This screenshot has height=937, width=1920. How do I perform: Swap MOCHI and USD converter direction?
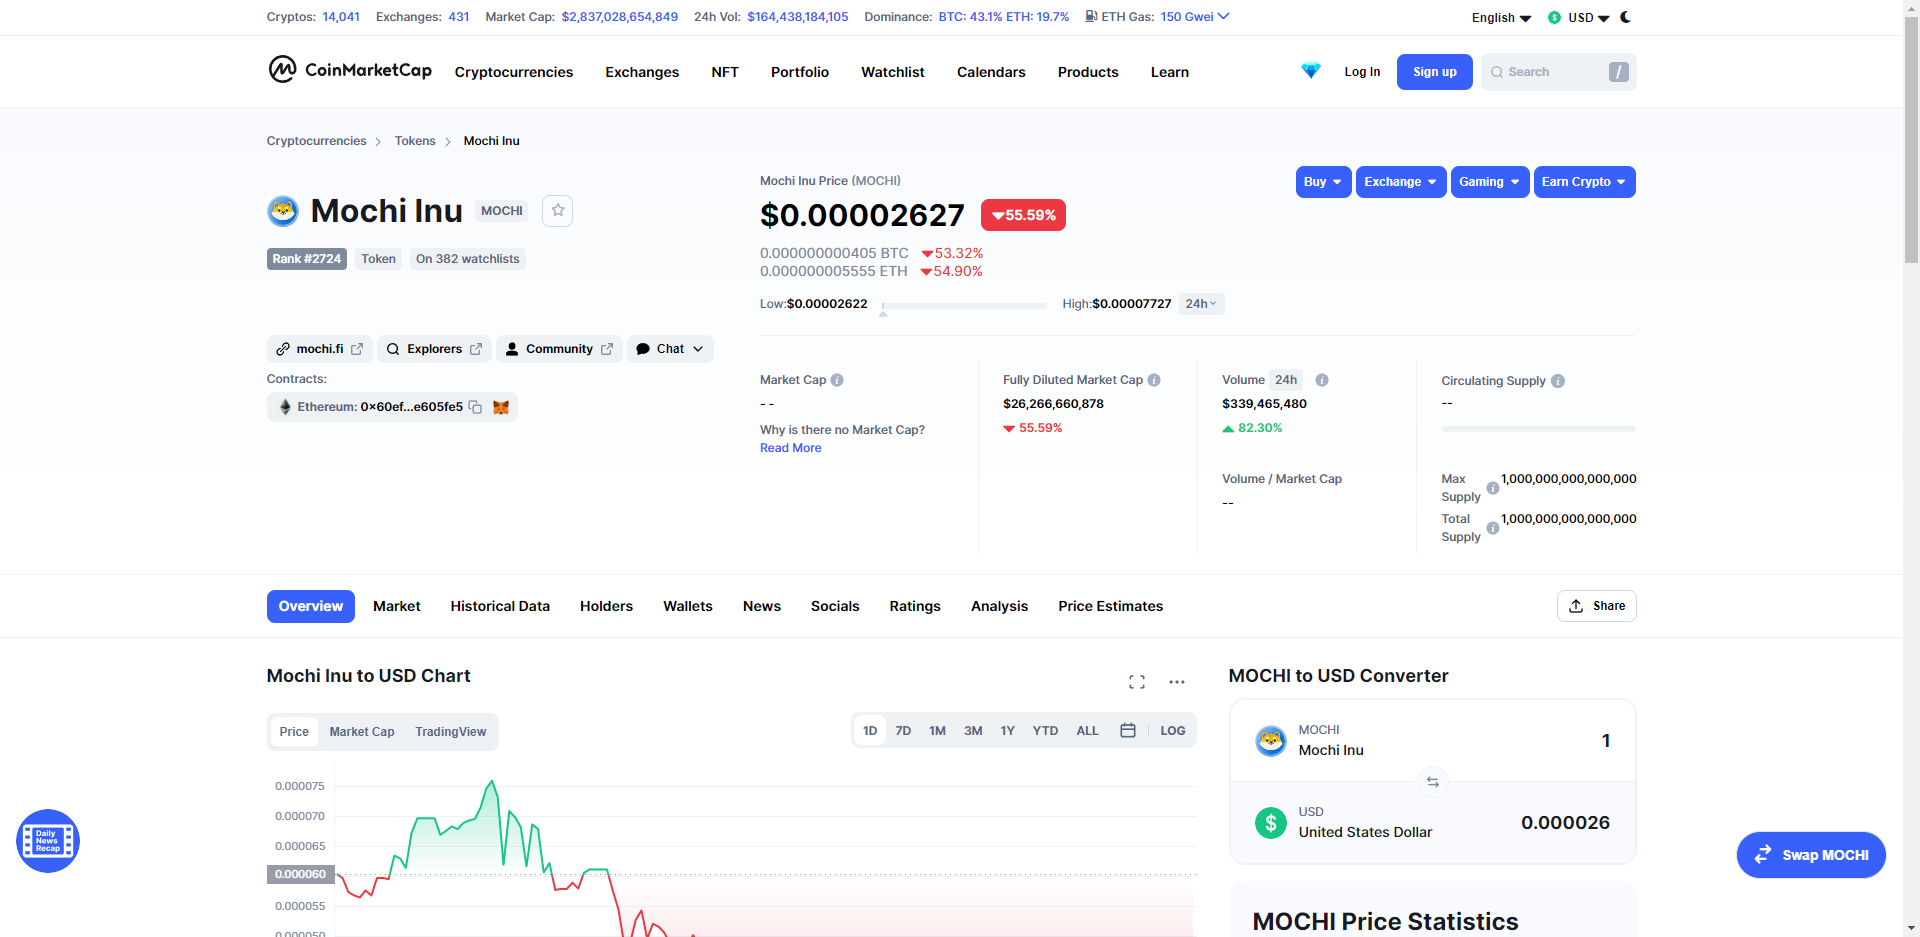pyautogui.click(x=1432, y=782)
